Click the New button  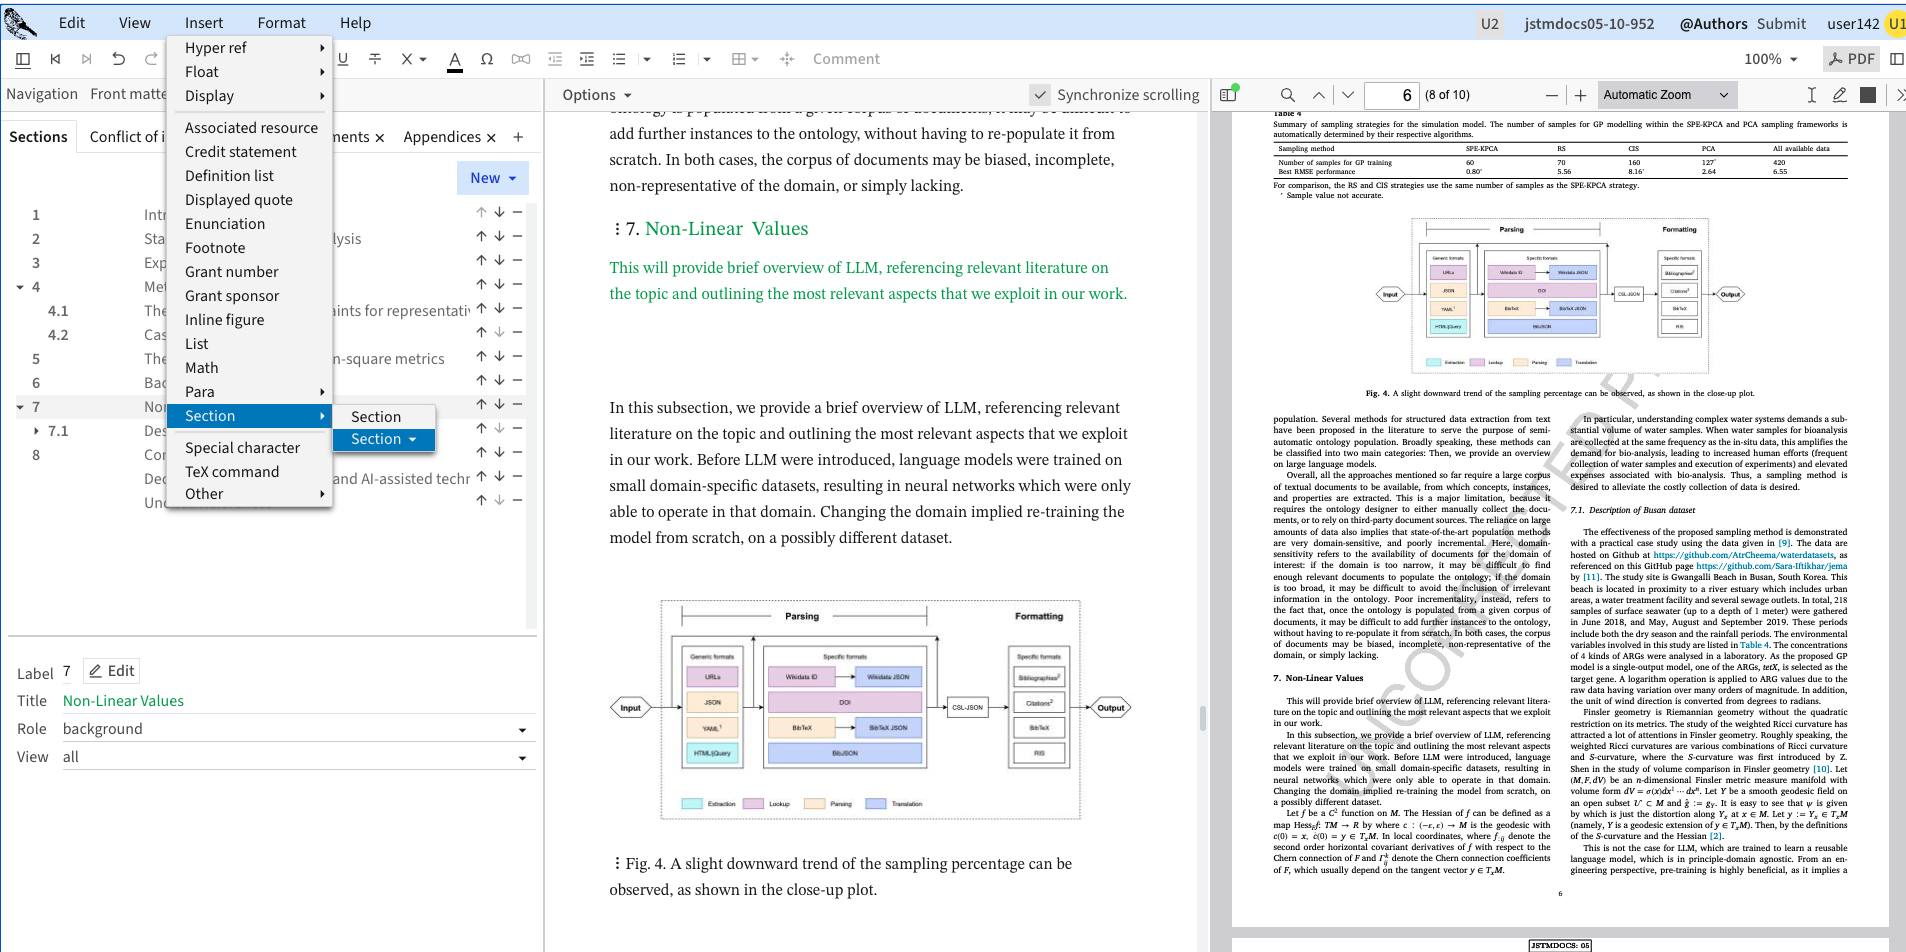(492, 178)
